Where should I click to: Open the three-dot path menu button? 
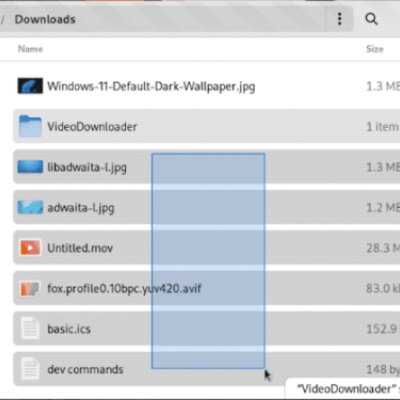point(339,19)
